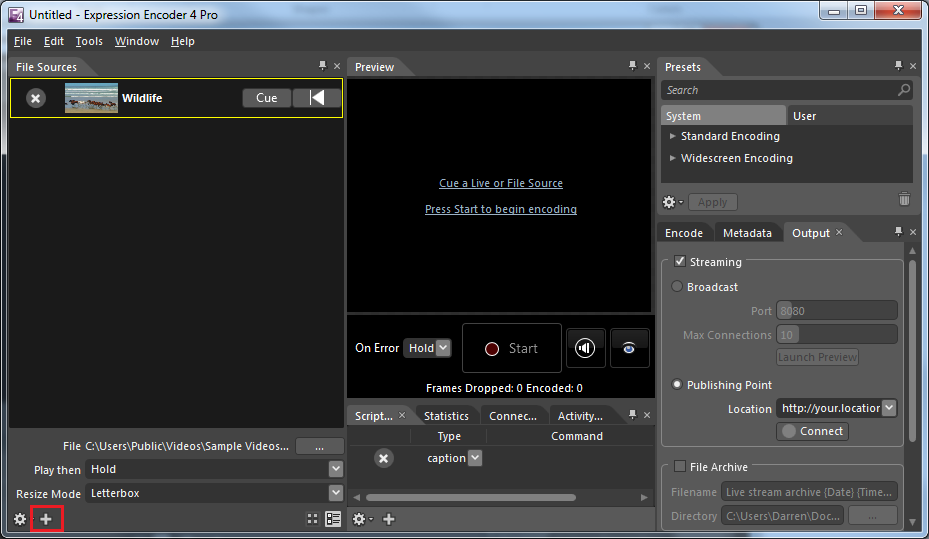929x539 pixels.
Task: Close the Preview panel
Action: (647, 66)
